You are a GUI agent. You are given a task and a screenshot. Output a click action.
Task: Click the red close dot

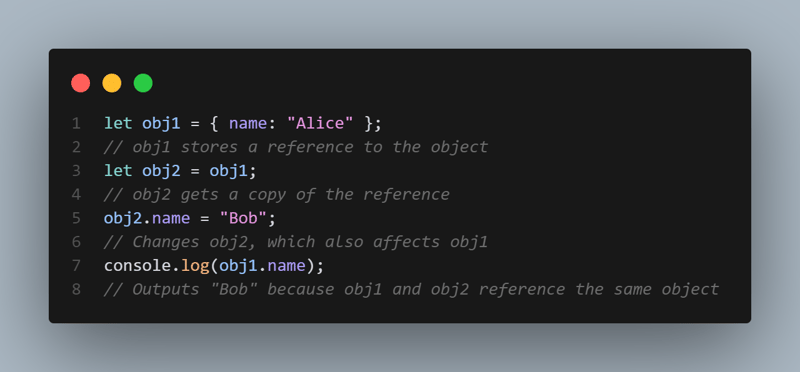(x=81, y=83)
